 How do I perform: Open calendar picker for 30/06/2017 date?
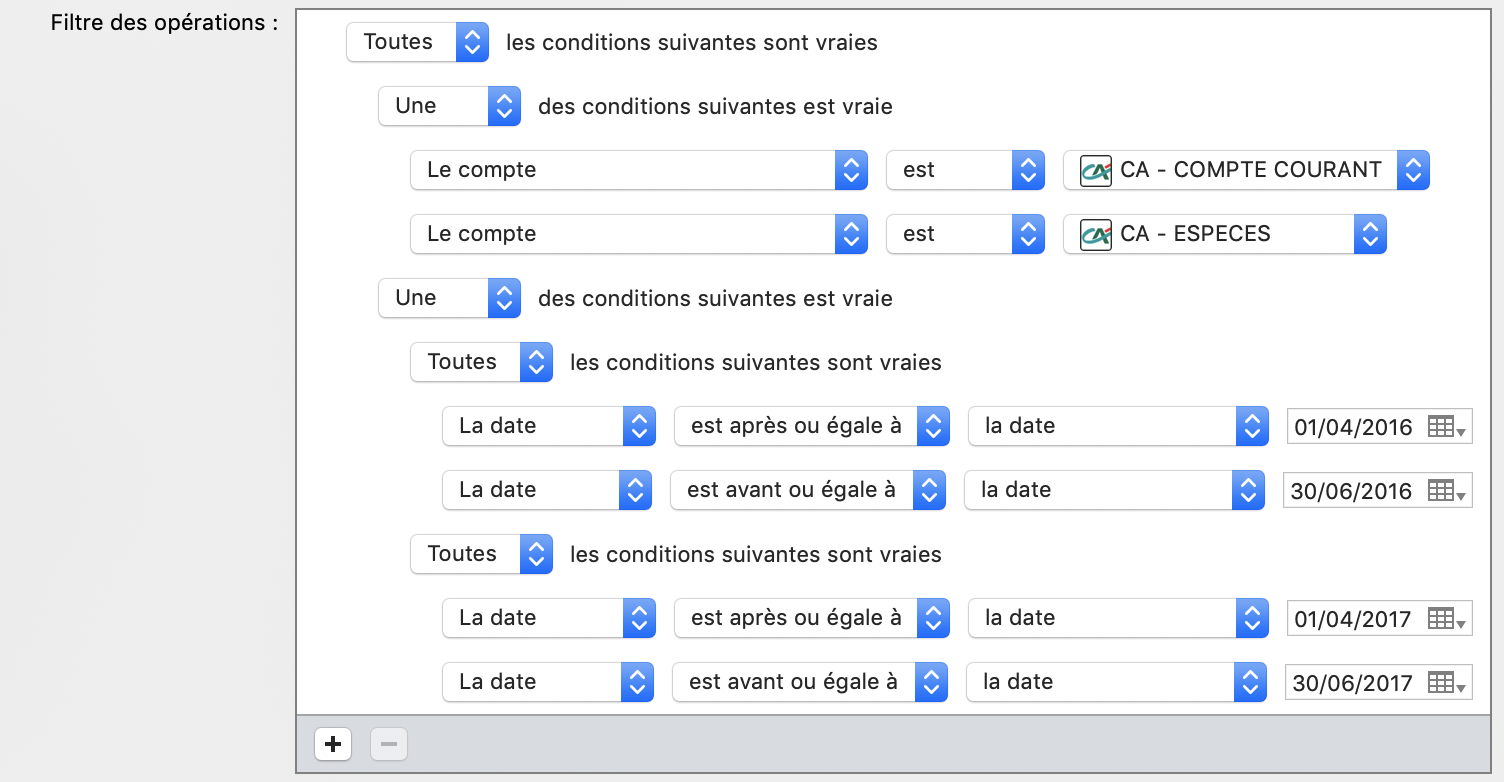1445,683
